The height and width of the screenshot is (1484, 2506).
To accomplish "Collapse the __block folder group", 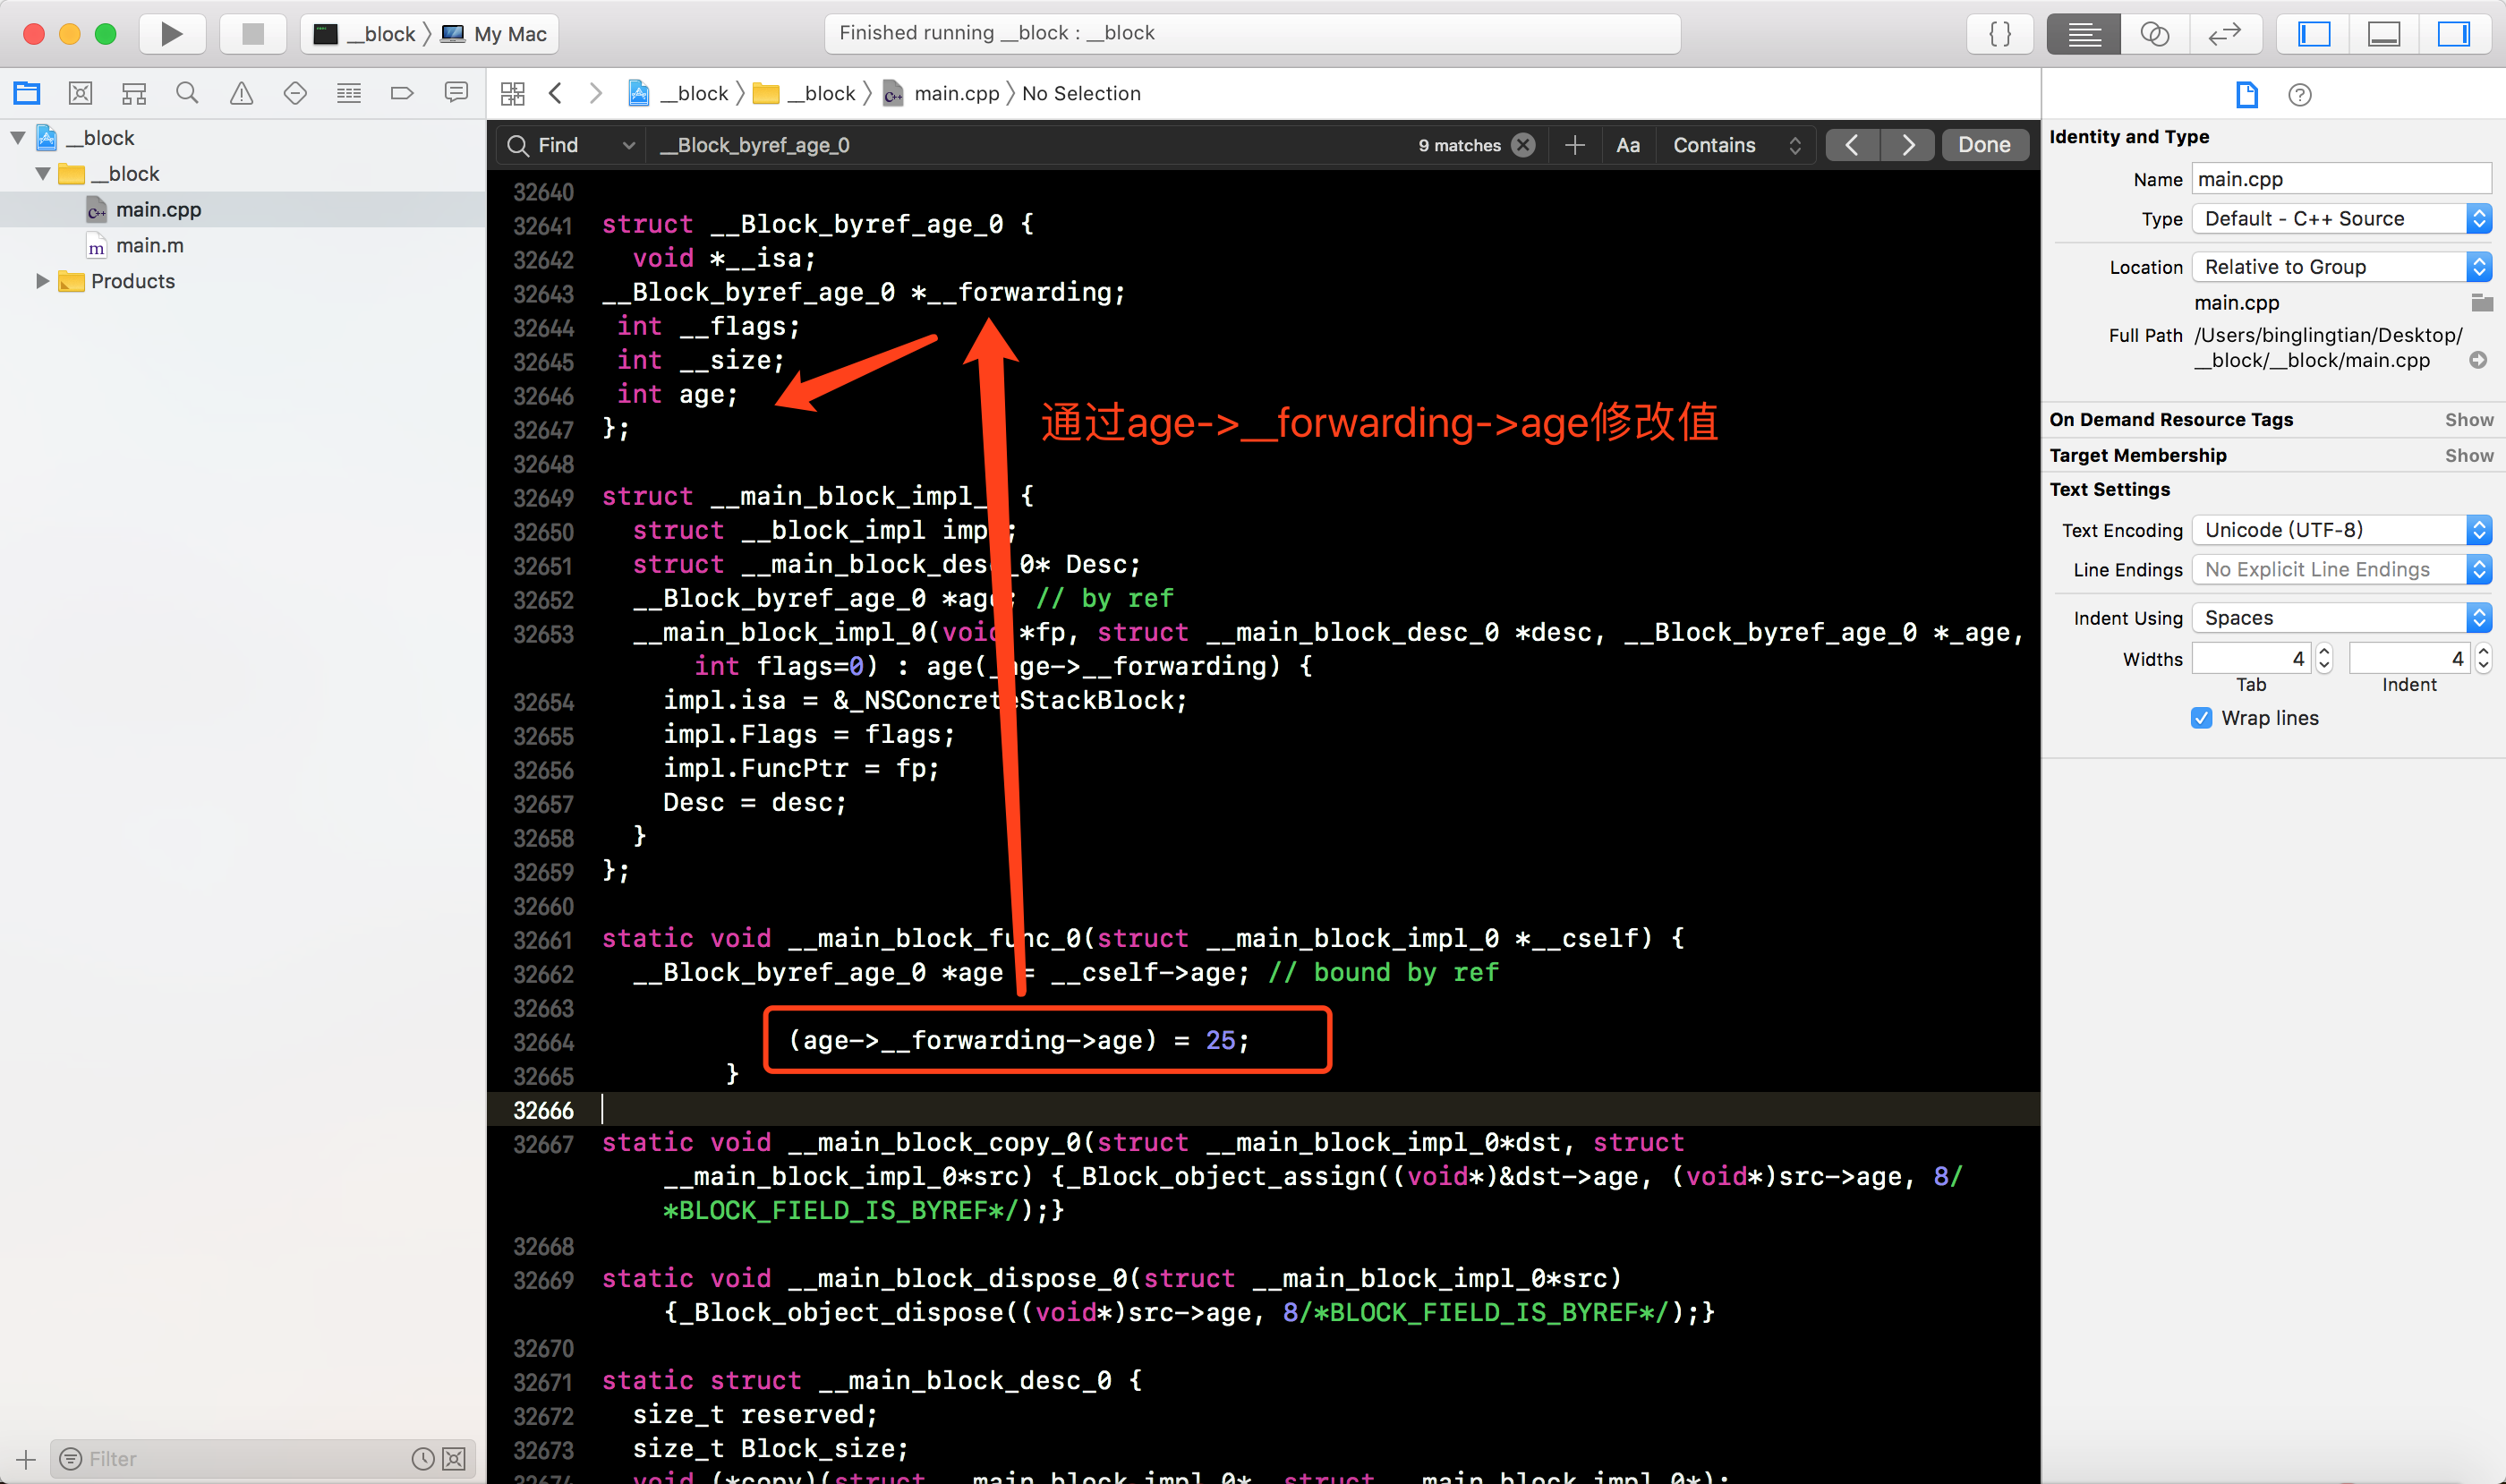I will (x=43, y=173).
